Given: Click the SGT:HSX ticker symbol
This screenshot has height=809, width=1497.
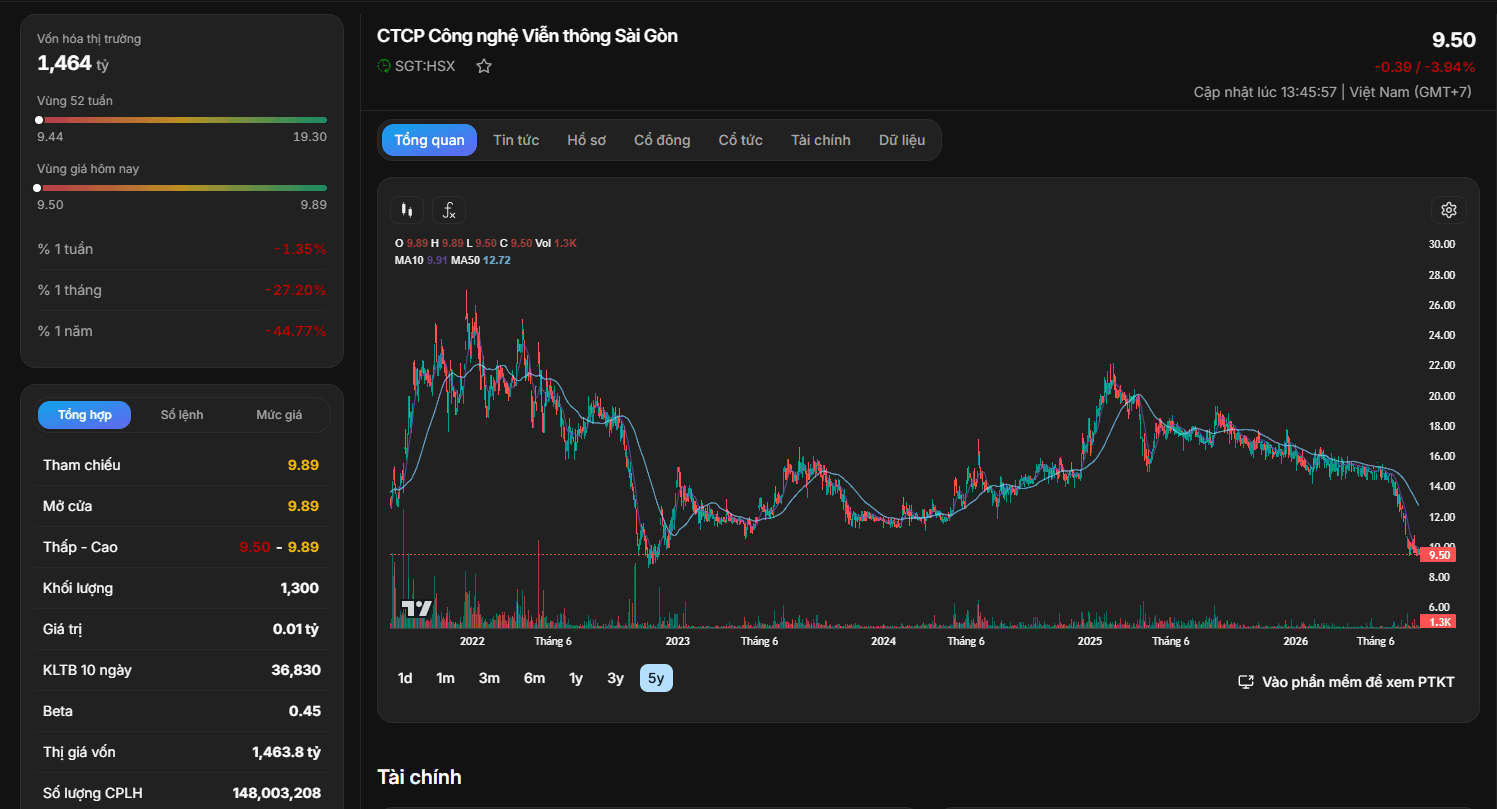Looking at the screenshot, I should click(425, 66).
